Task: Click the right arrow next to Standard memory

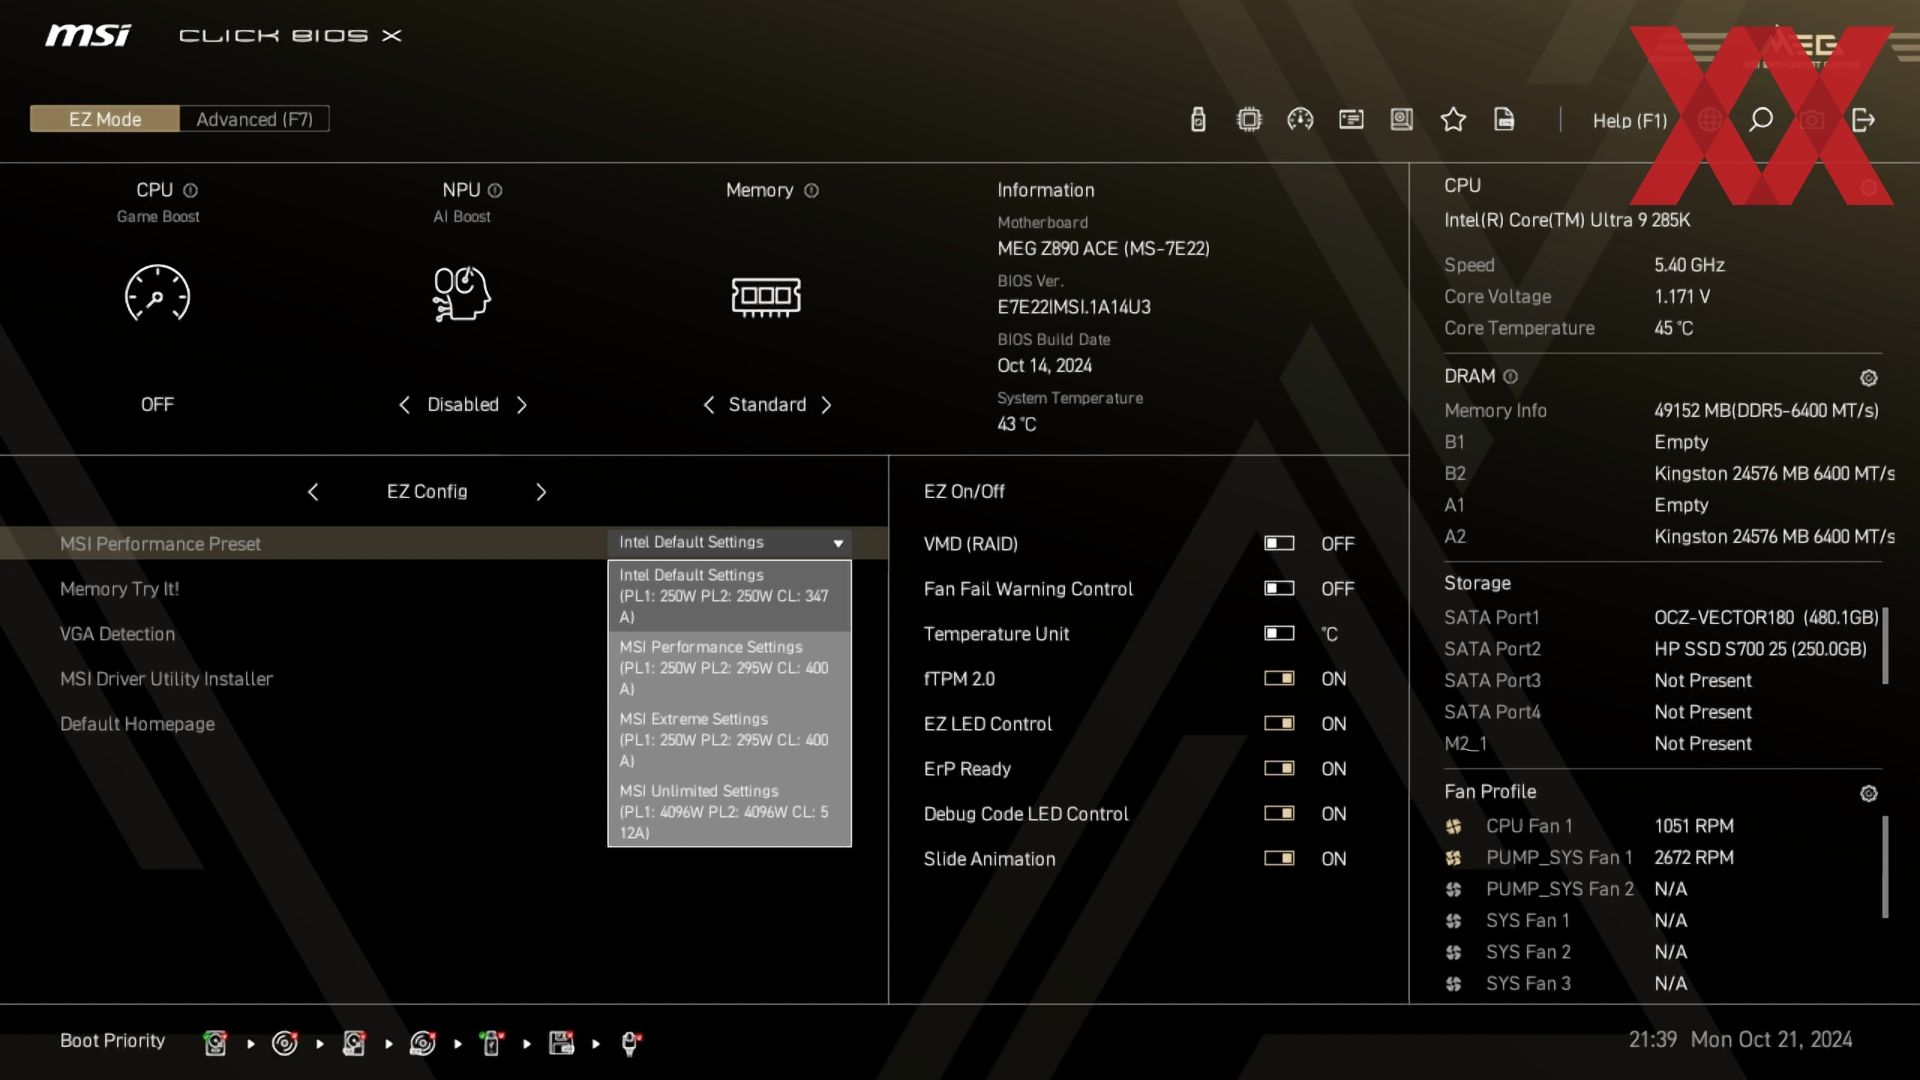Action: coord(826,405)
